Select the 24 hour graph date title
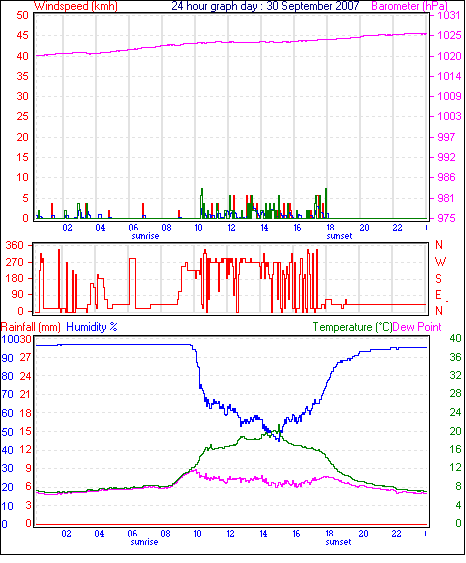The height and width of the screenshot is (563, 466). click(265, 6)
